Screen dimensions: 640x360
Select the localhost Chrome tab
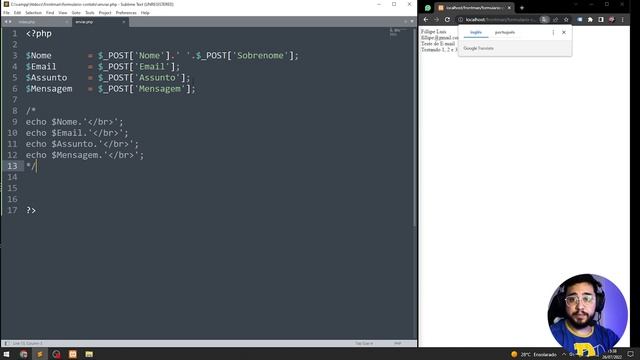pos(473,8)
